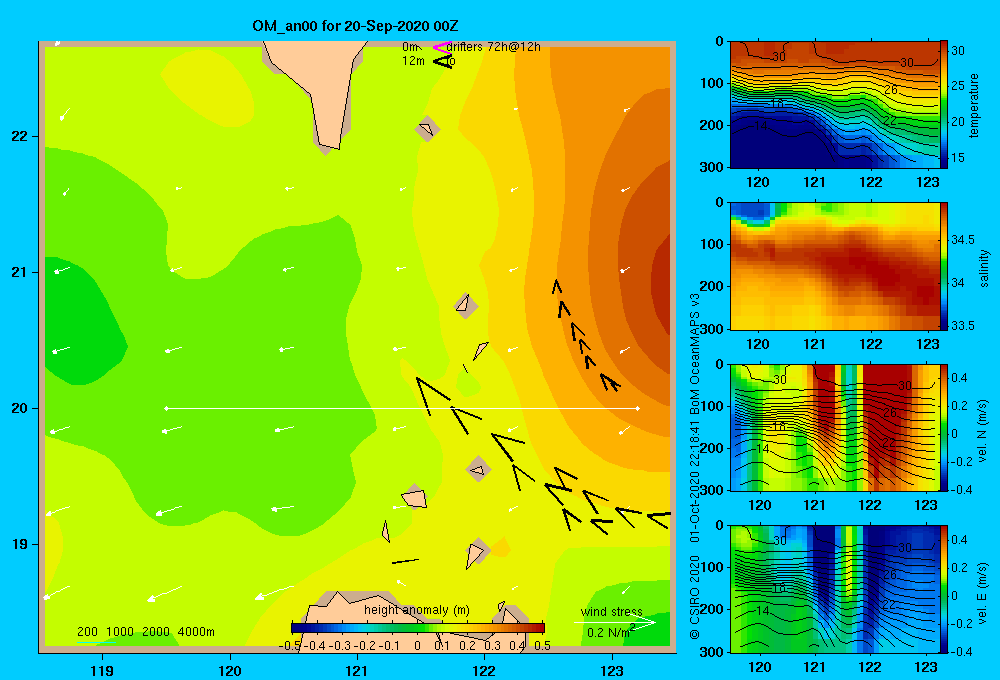Click latitude label 21 on main map
The width and height of the screenshot is (1000, 680).
click(x=20, y=272)
